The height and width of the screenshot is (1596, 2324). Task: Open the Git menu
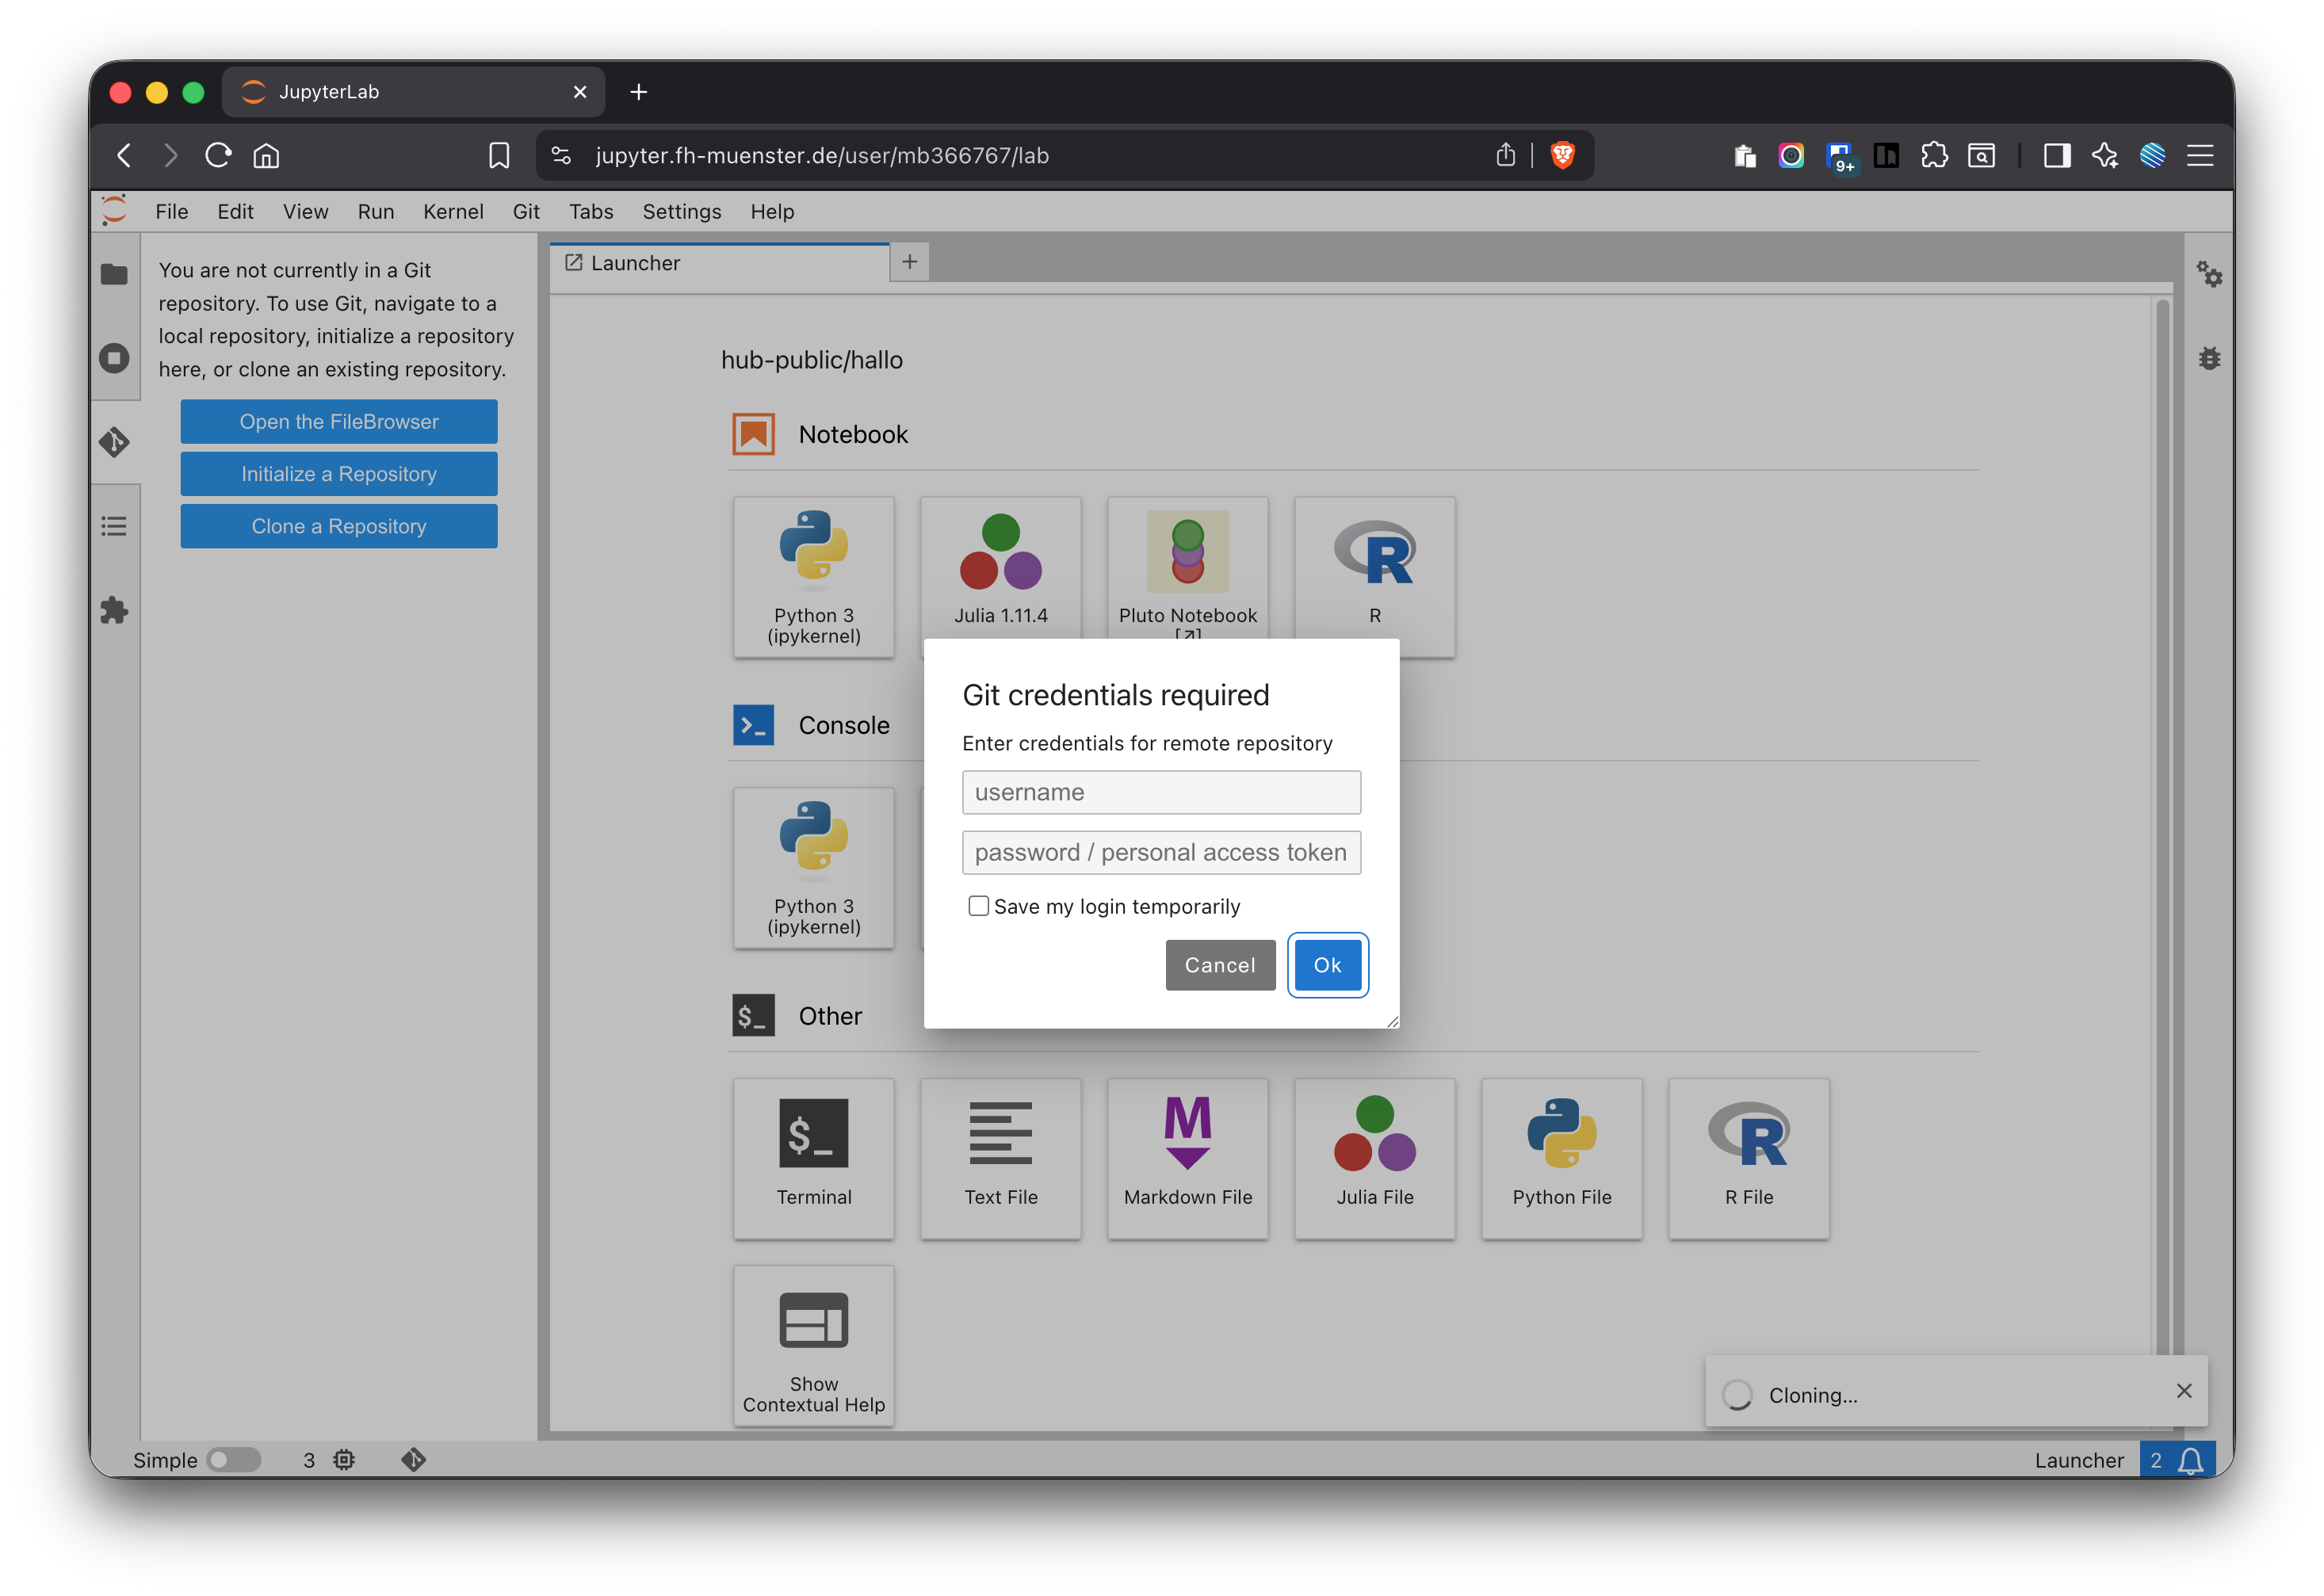[526, 211]
